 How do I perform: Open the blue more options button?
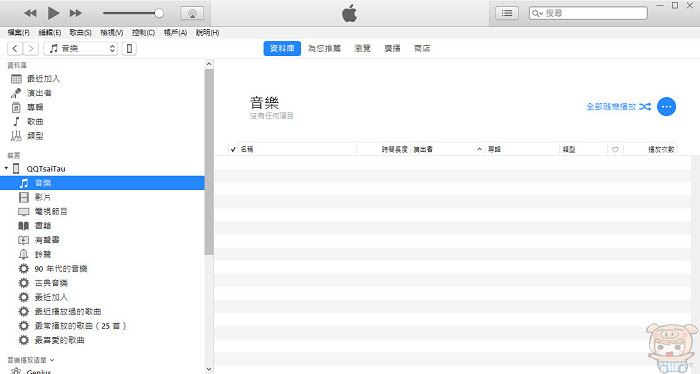tap(666, 107)
